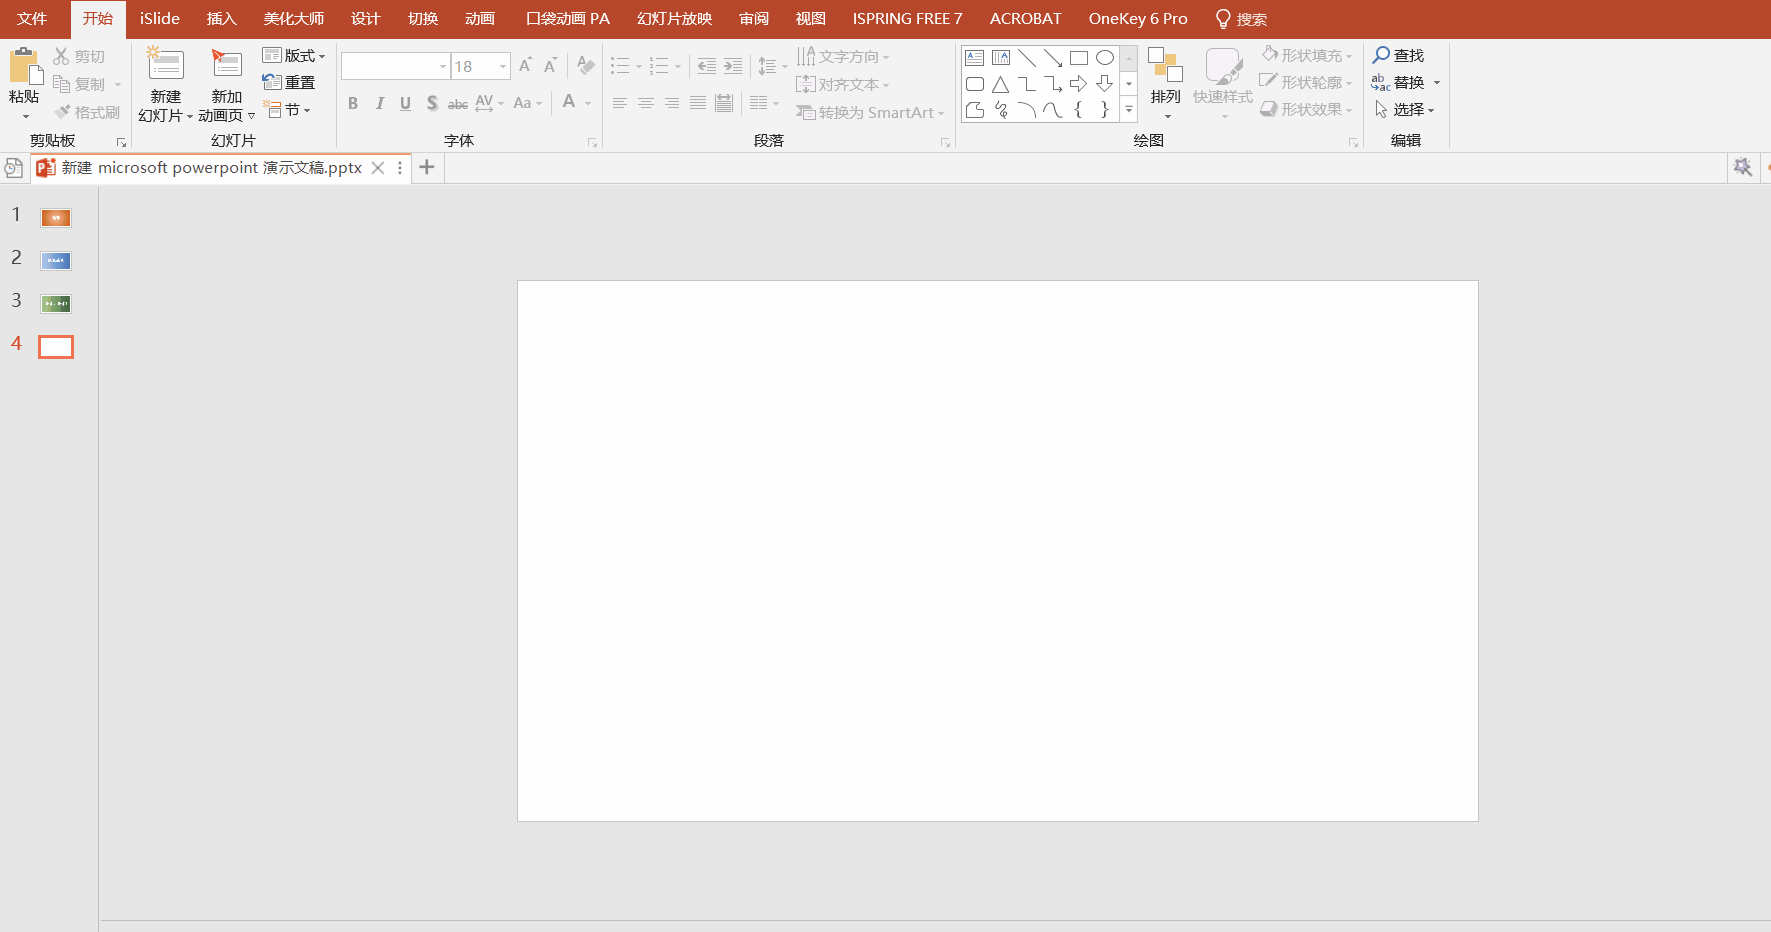
Task: Select the triangle shape in shapes gallery
Action: point(1001,84)
